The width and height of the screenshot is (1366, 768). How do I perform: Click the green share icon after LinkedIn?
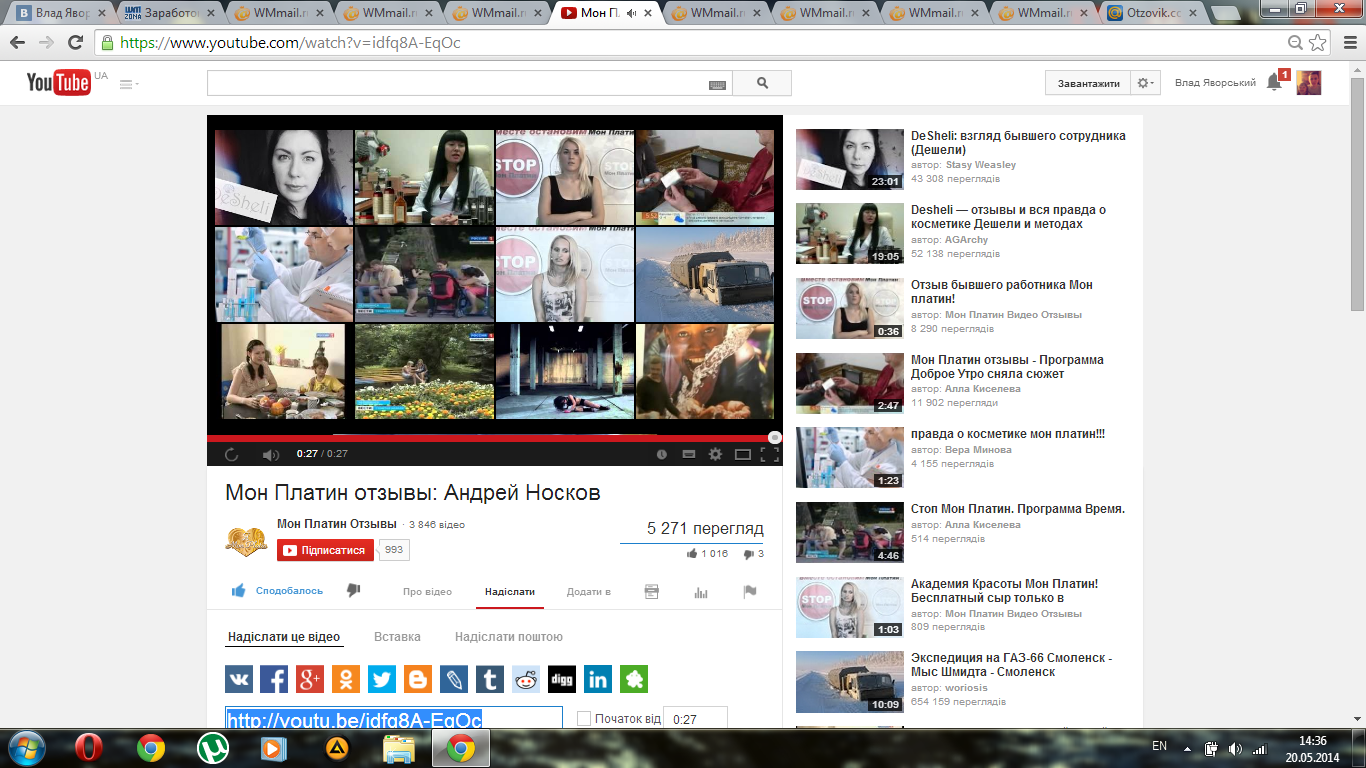[634, 679]
